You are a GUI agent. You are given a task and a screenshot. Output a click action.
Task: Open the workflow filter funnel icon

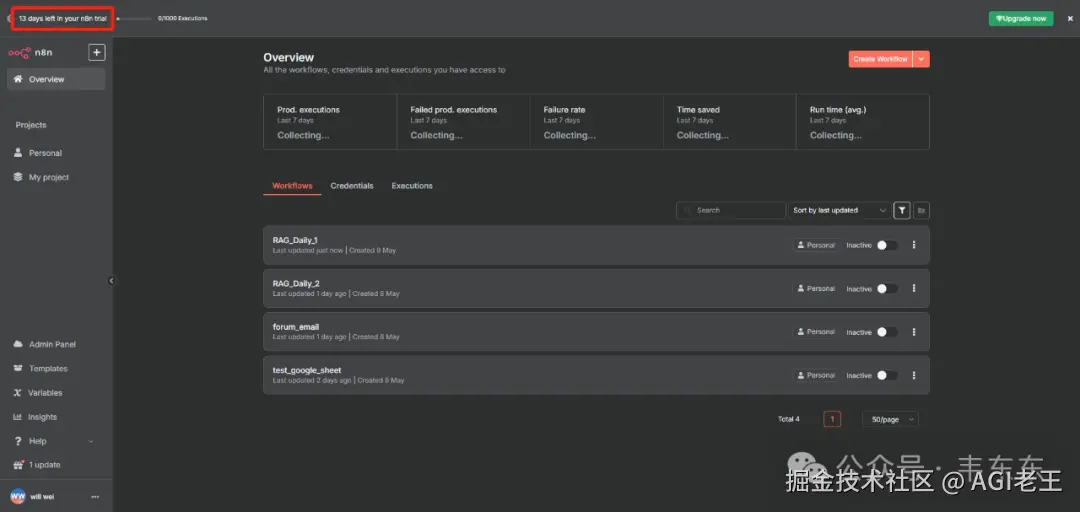coord(902,210)
